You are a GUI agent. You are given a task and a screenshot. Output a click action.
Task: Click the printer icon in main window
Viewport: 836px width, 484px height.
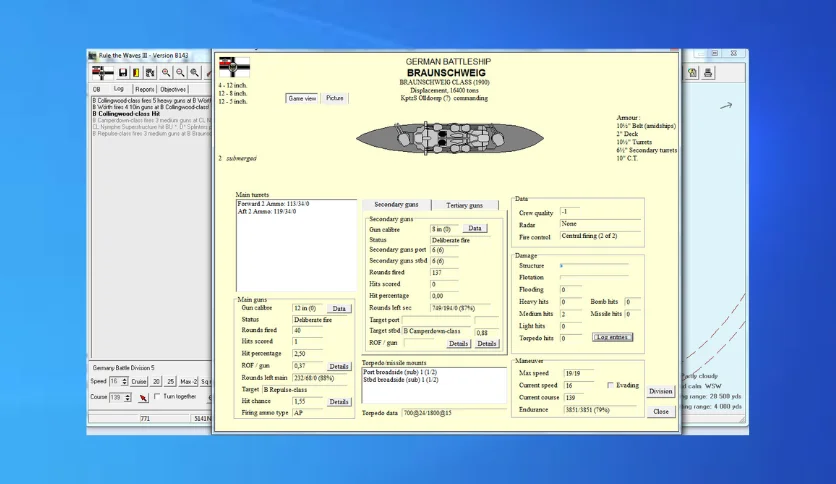[x=708, y=72]
